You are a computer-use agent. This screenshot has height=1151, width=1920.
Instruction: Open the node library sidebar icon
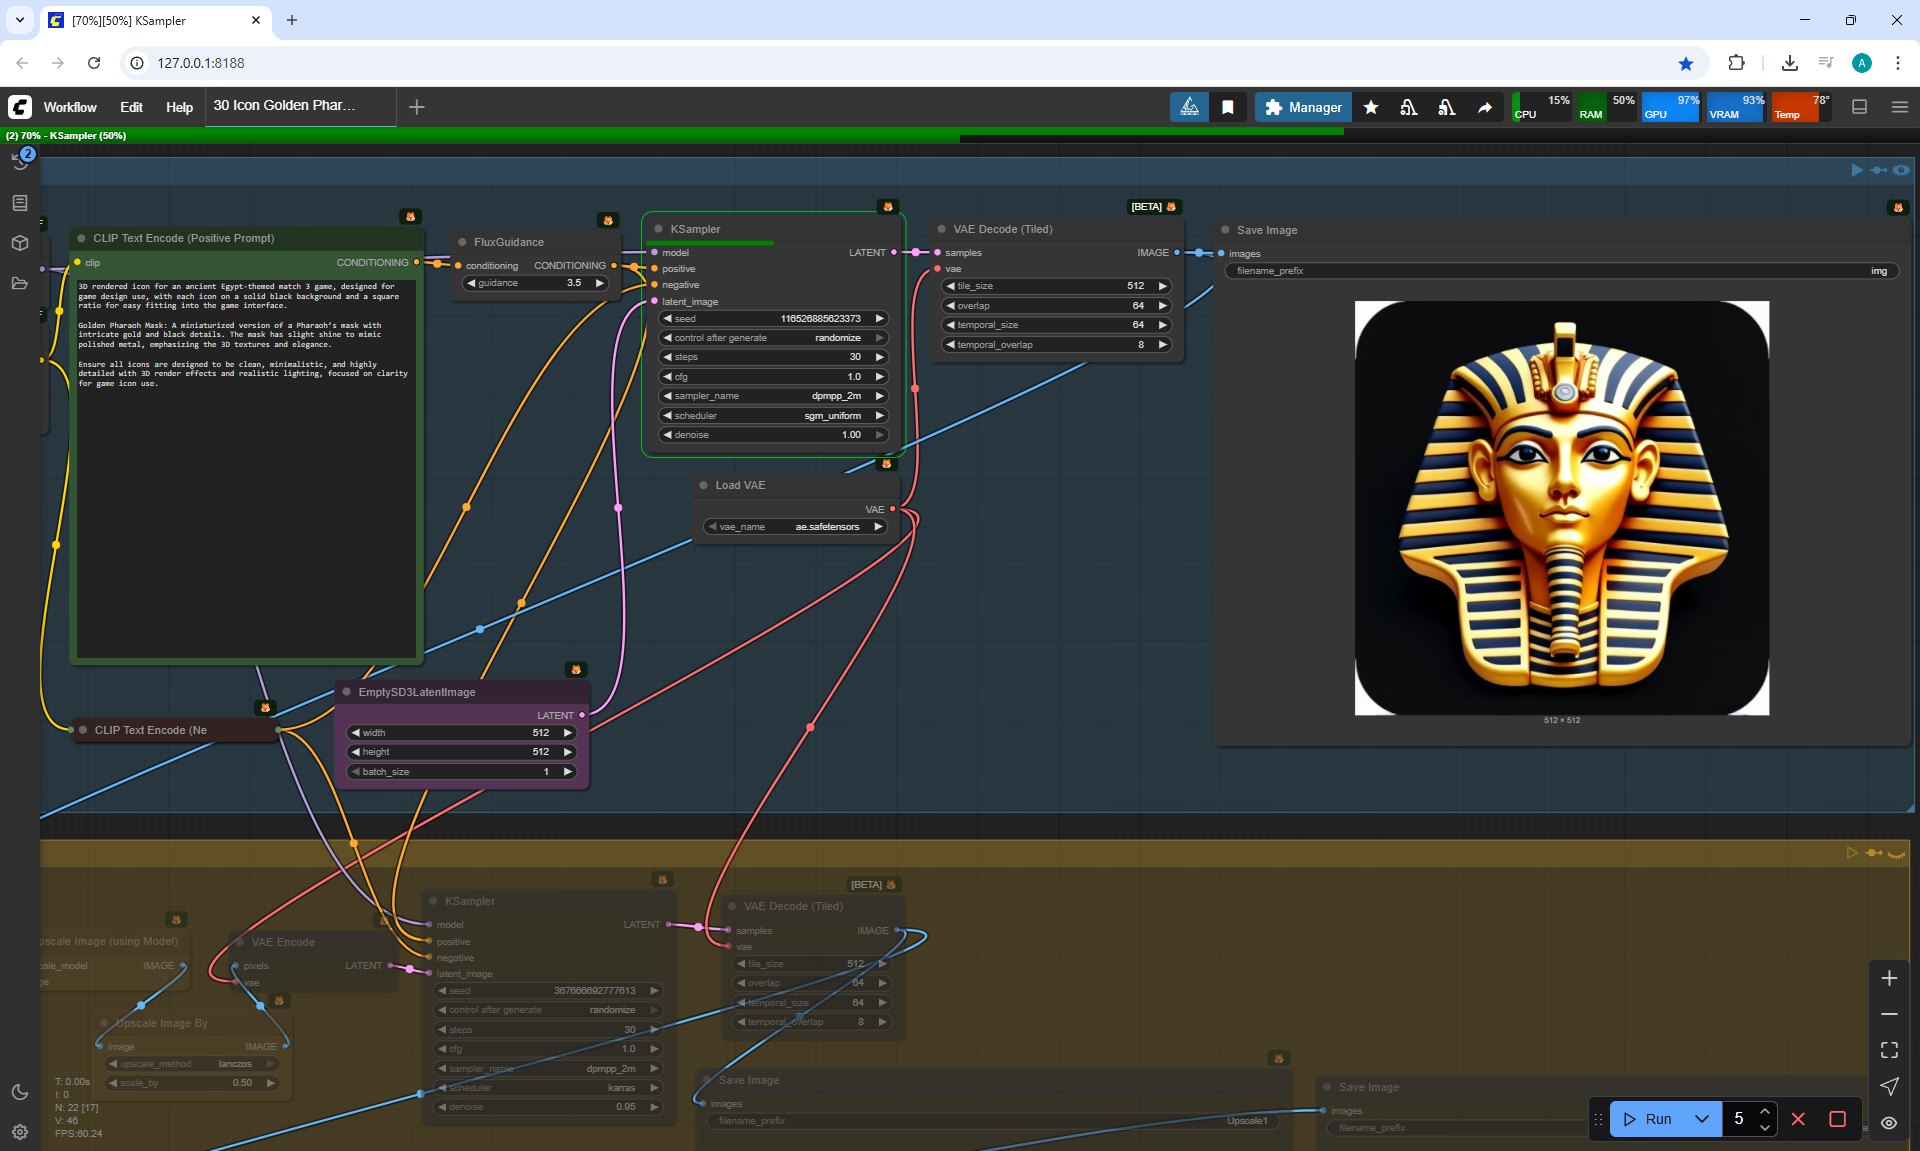click(20, 203)
